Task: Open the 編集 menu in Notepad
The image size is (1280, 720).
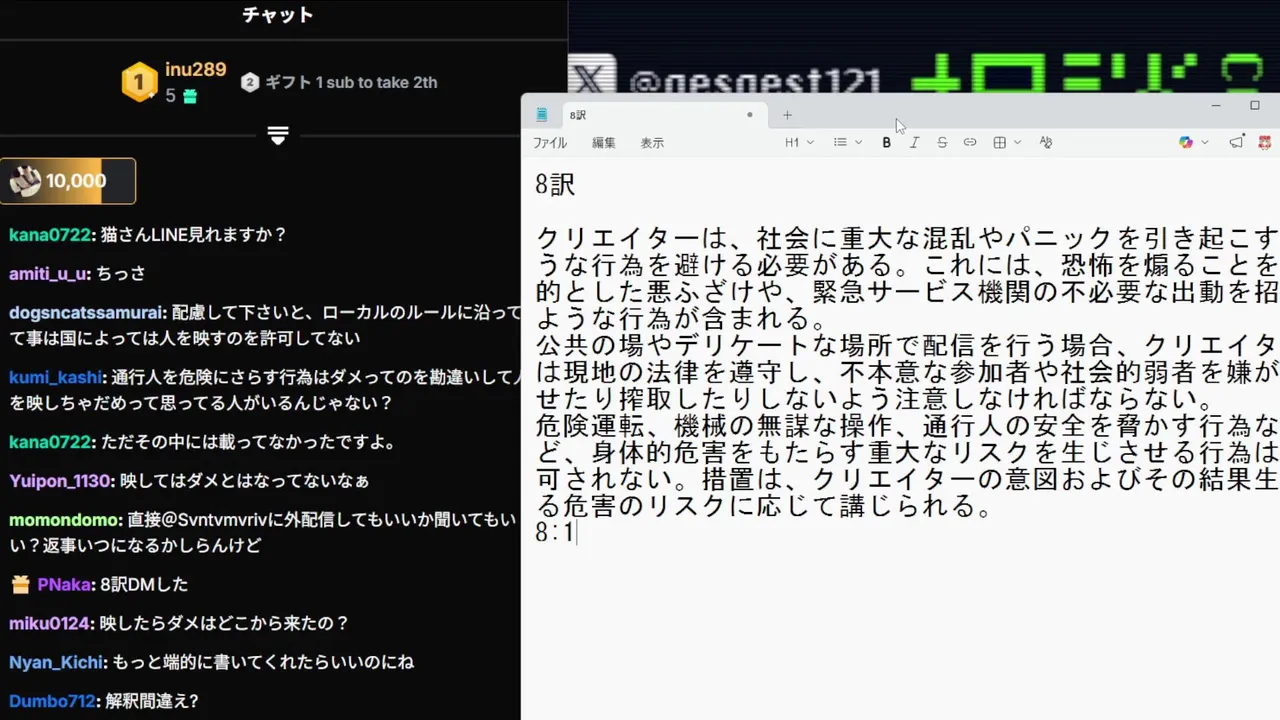Action: tap(603, 143)
